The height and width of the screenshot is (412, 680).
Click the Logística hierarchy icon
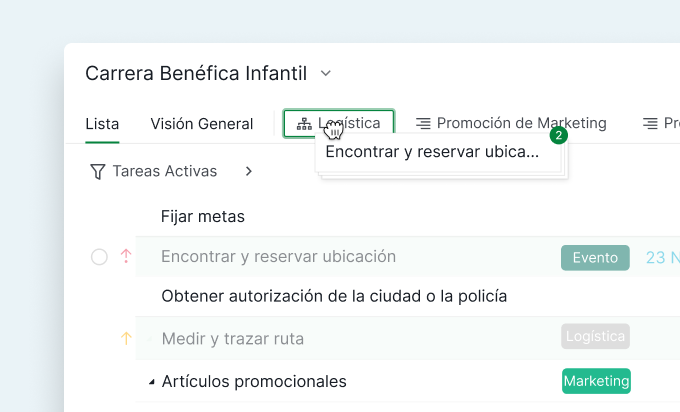pos(304,124)
